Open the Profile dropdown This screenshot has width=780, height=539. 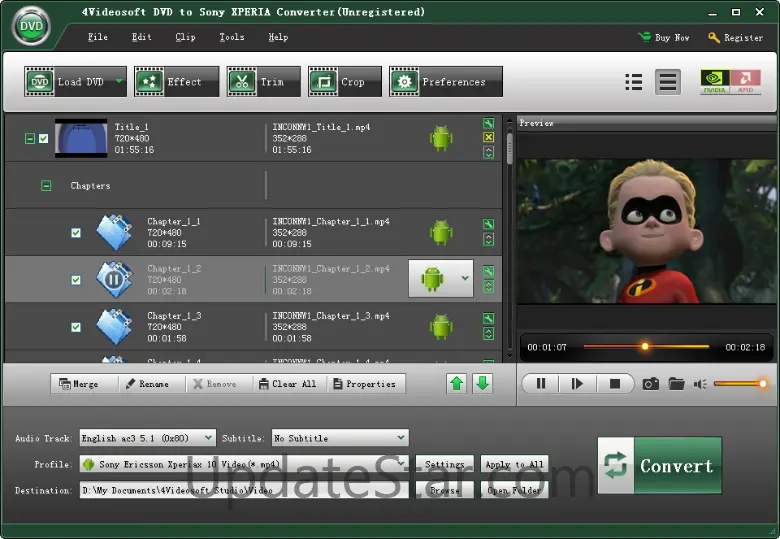click(244, 464)
